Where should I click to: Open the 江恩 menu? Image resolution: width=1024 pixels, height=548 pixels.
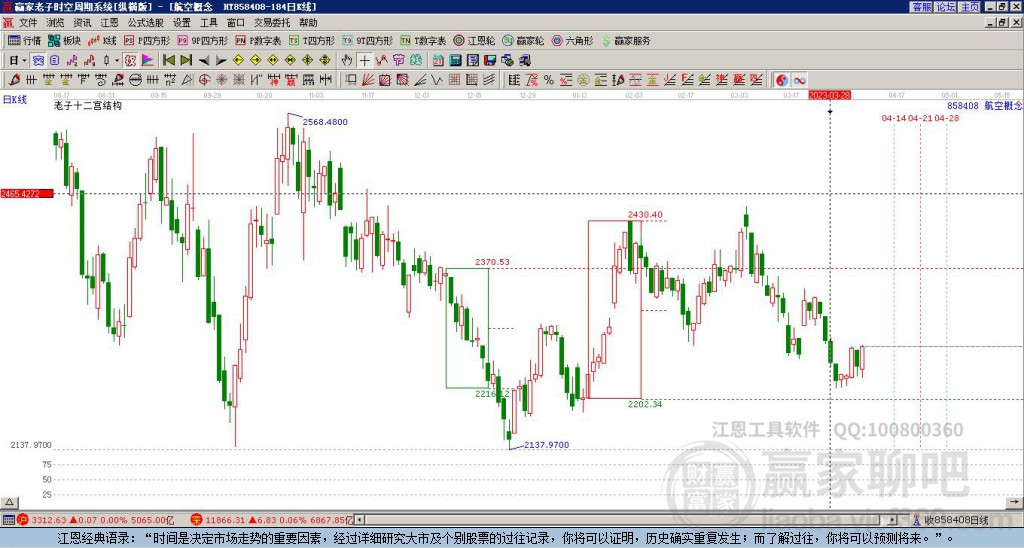(x=109, y=23)
